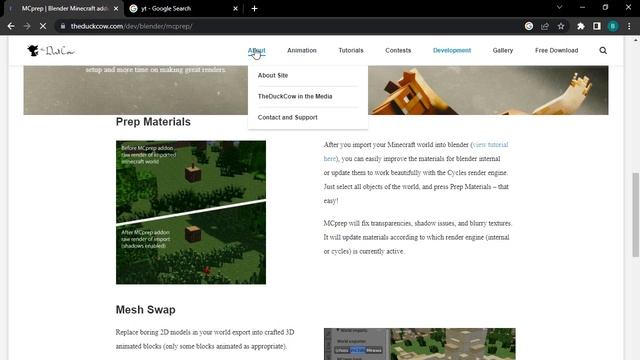Close the MCprep Blender Minecraft tab
Screen dimensions: 640x360
pyautogui.click(x=116, y=8)
